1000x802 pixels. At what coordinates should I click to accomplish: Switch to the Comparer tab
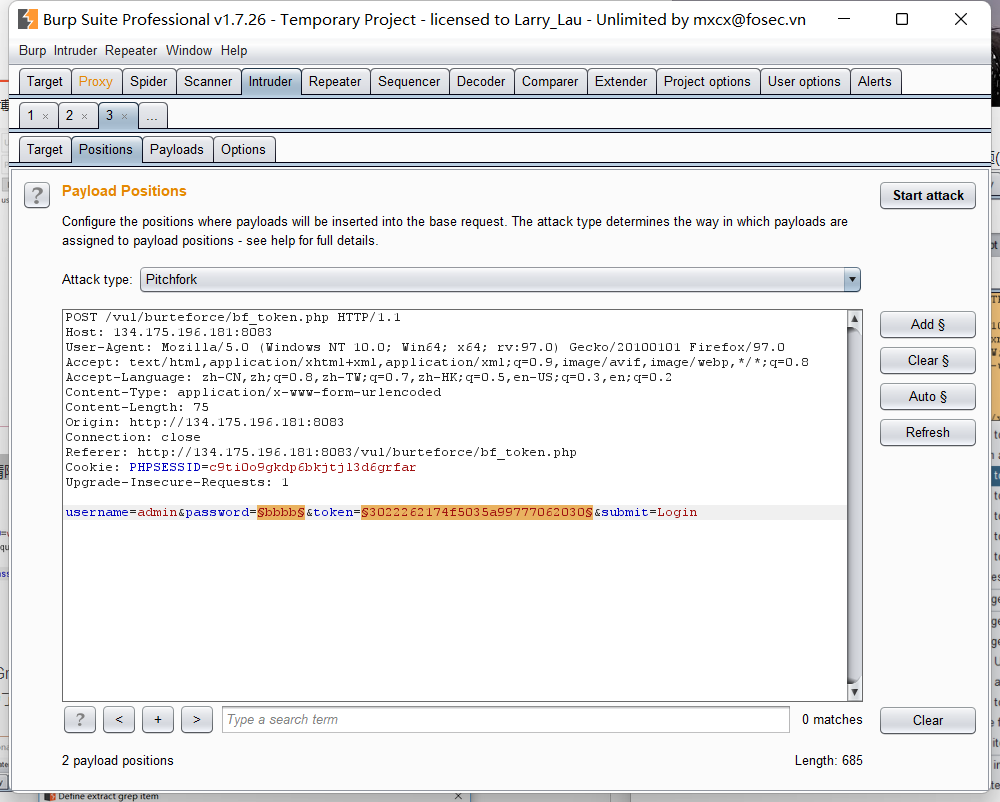pos(550,82)
